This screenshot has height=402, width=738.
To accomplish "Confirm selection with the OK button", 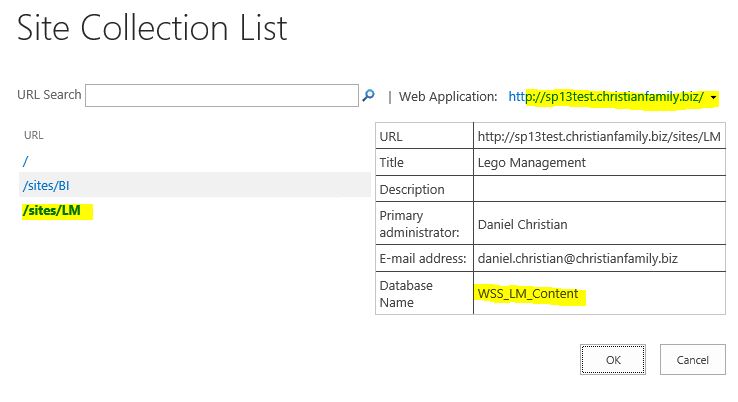I will [613, 360].
